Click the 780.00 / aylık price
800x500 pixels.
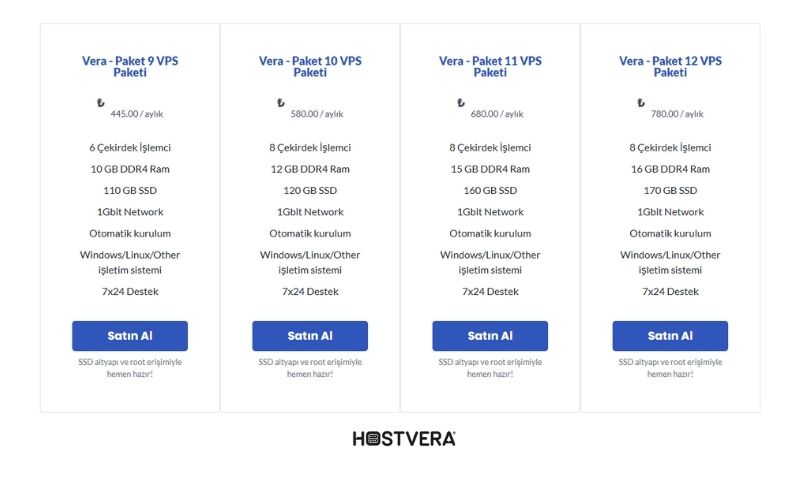click(x=677, y=114)
